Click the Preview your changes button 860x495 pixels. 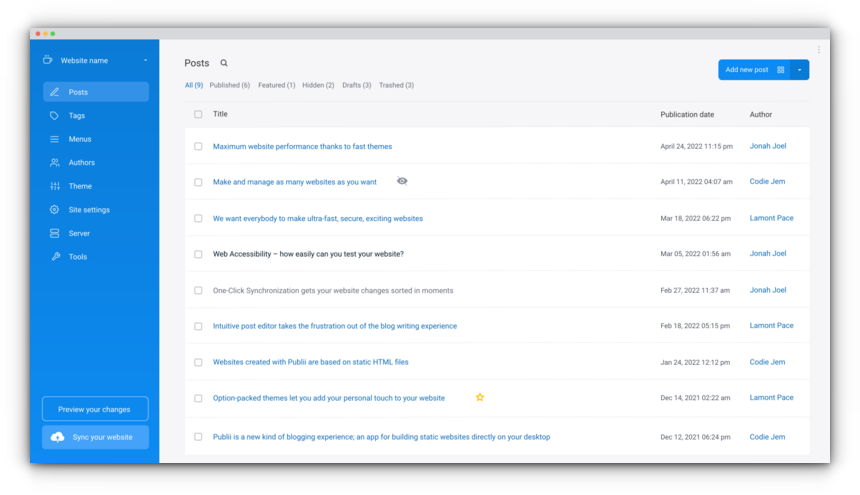tap(95, 409)
